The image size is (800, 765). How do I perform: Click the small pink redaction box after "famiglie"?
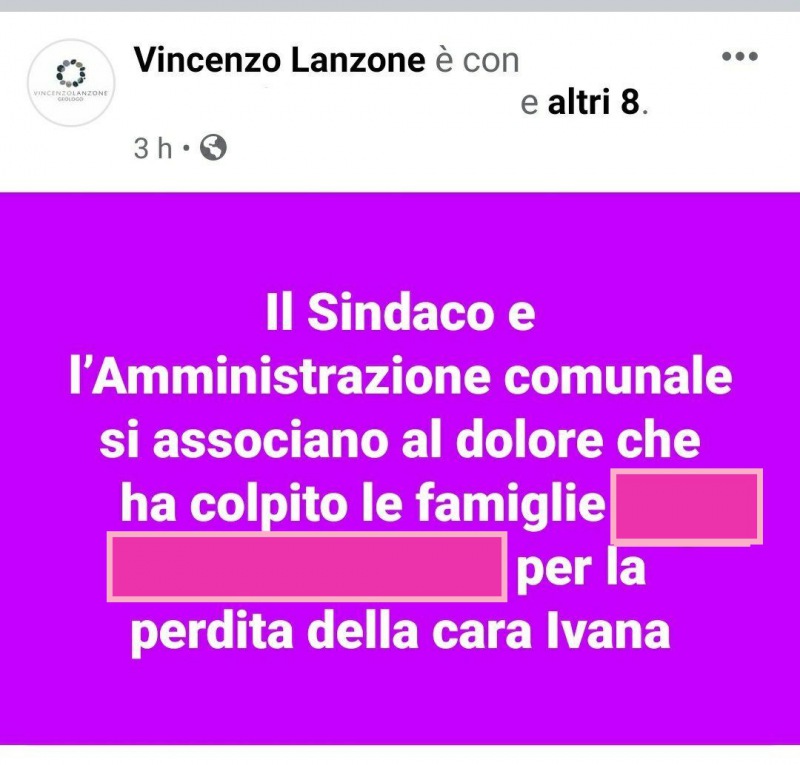point(687,506)
